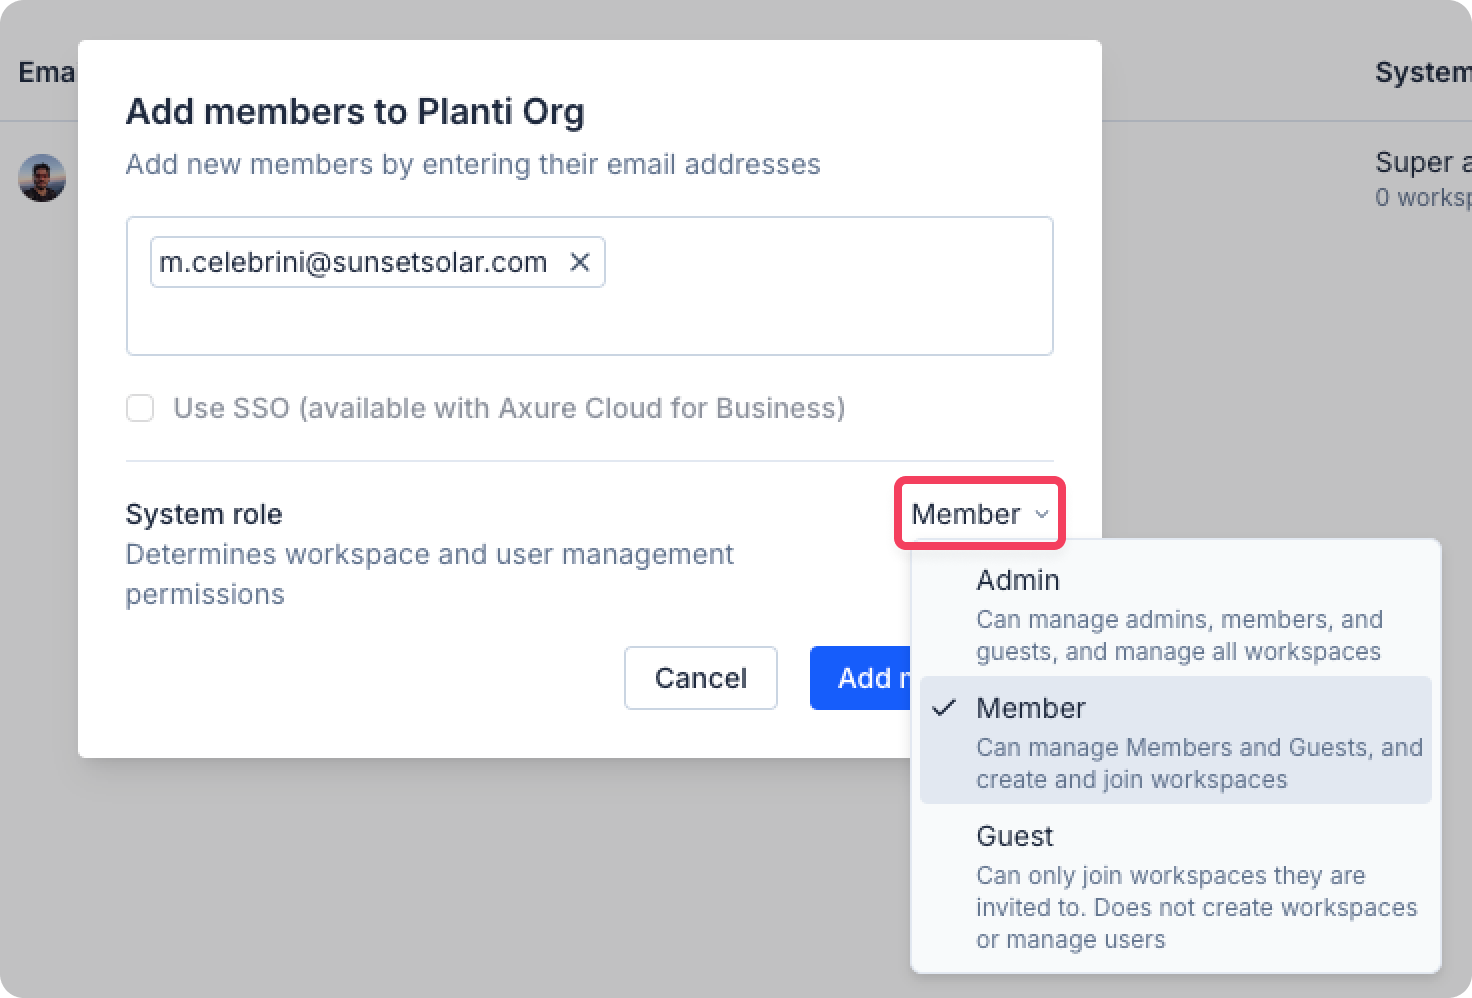Click the Use SSO label text
The image size is (1472, 998).
coord(509,408)
